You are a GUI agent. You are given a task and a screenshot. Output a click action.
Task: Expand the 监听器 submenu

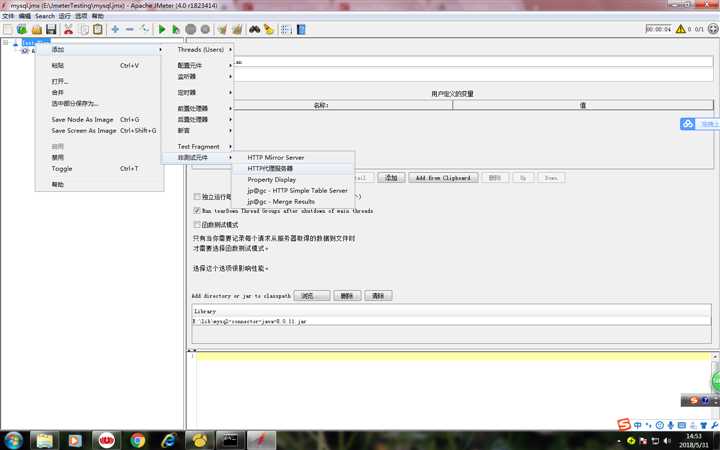pyautogui.click(x=198, y=76)
